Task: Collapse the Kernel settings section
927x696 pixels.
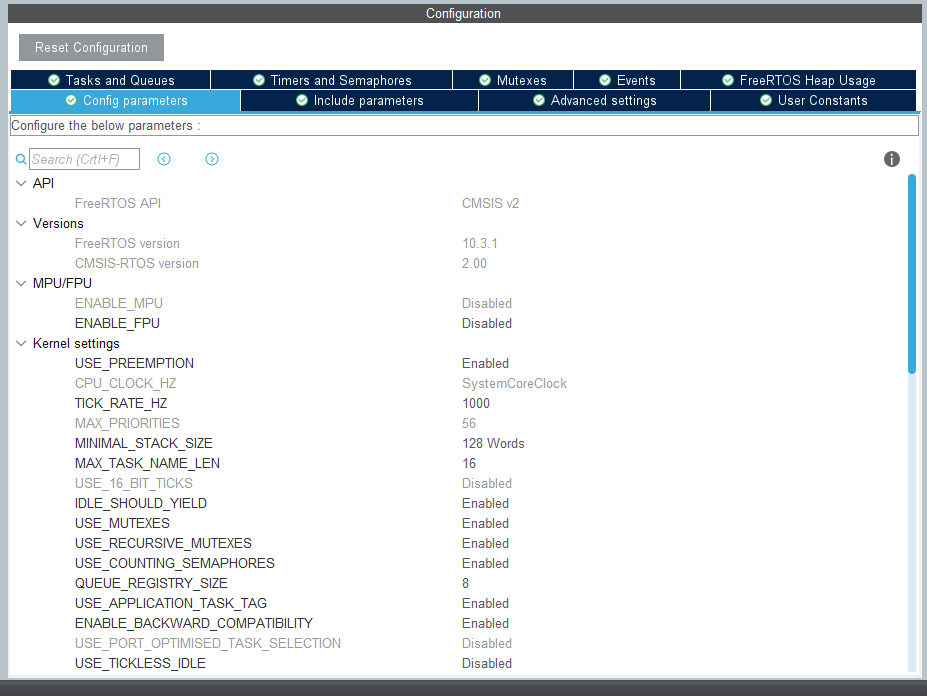Action: point(21,343)
